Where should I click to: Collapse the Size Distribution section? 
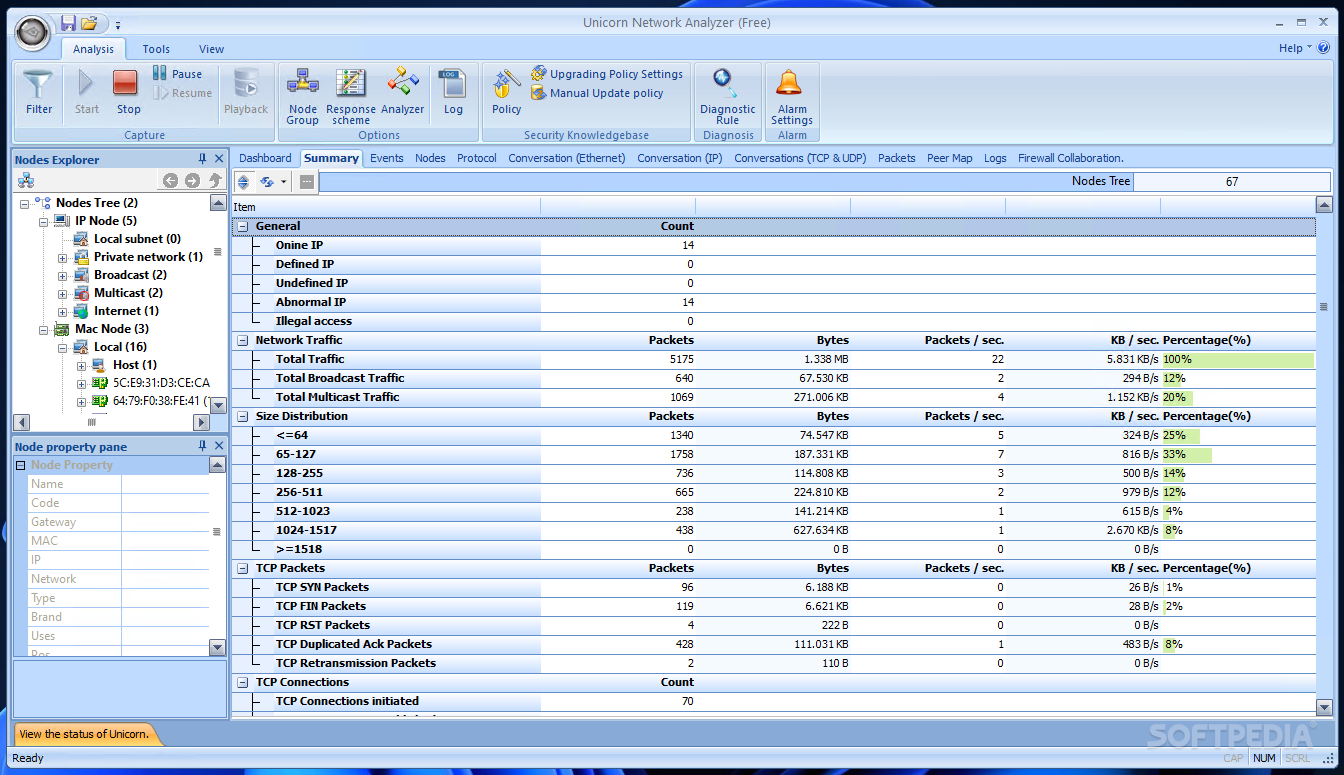click(x=242, y=416)
